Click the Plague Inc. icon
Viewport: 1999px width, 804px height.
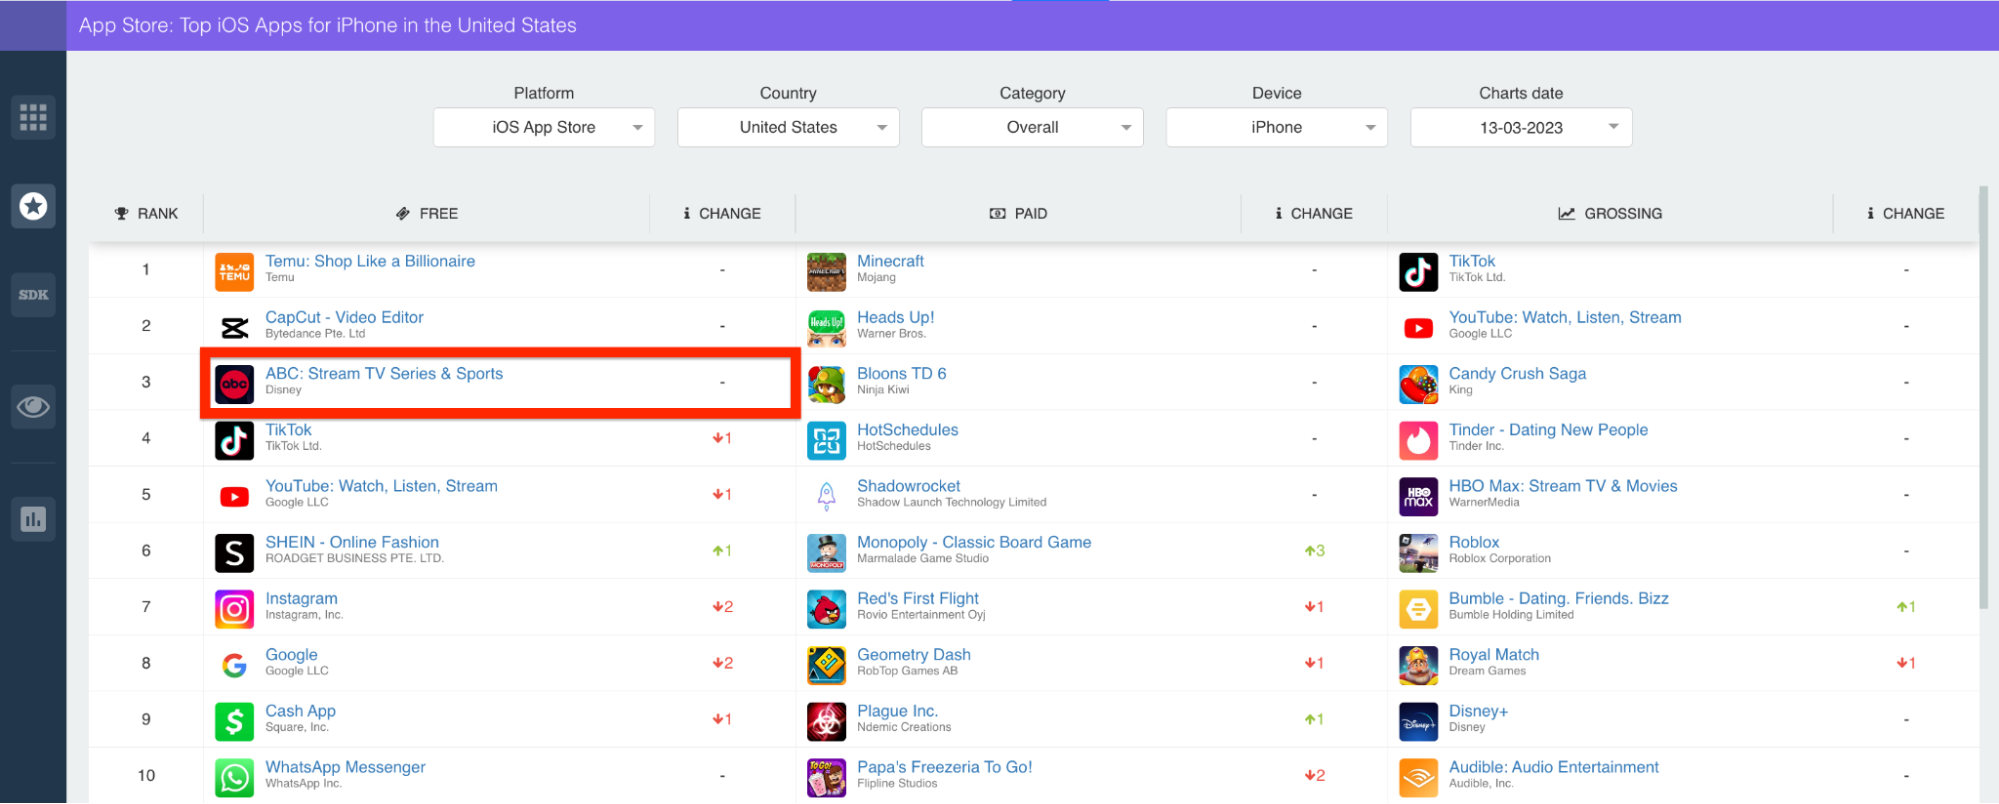[826, 721]
